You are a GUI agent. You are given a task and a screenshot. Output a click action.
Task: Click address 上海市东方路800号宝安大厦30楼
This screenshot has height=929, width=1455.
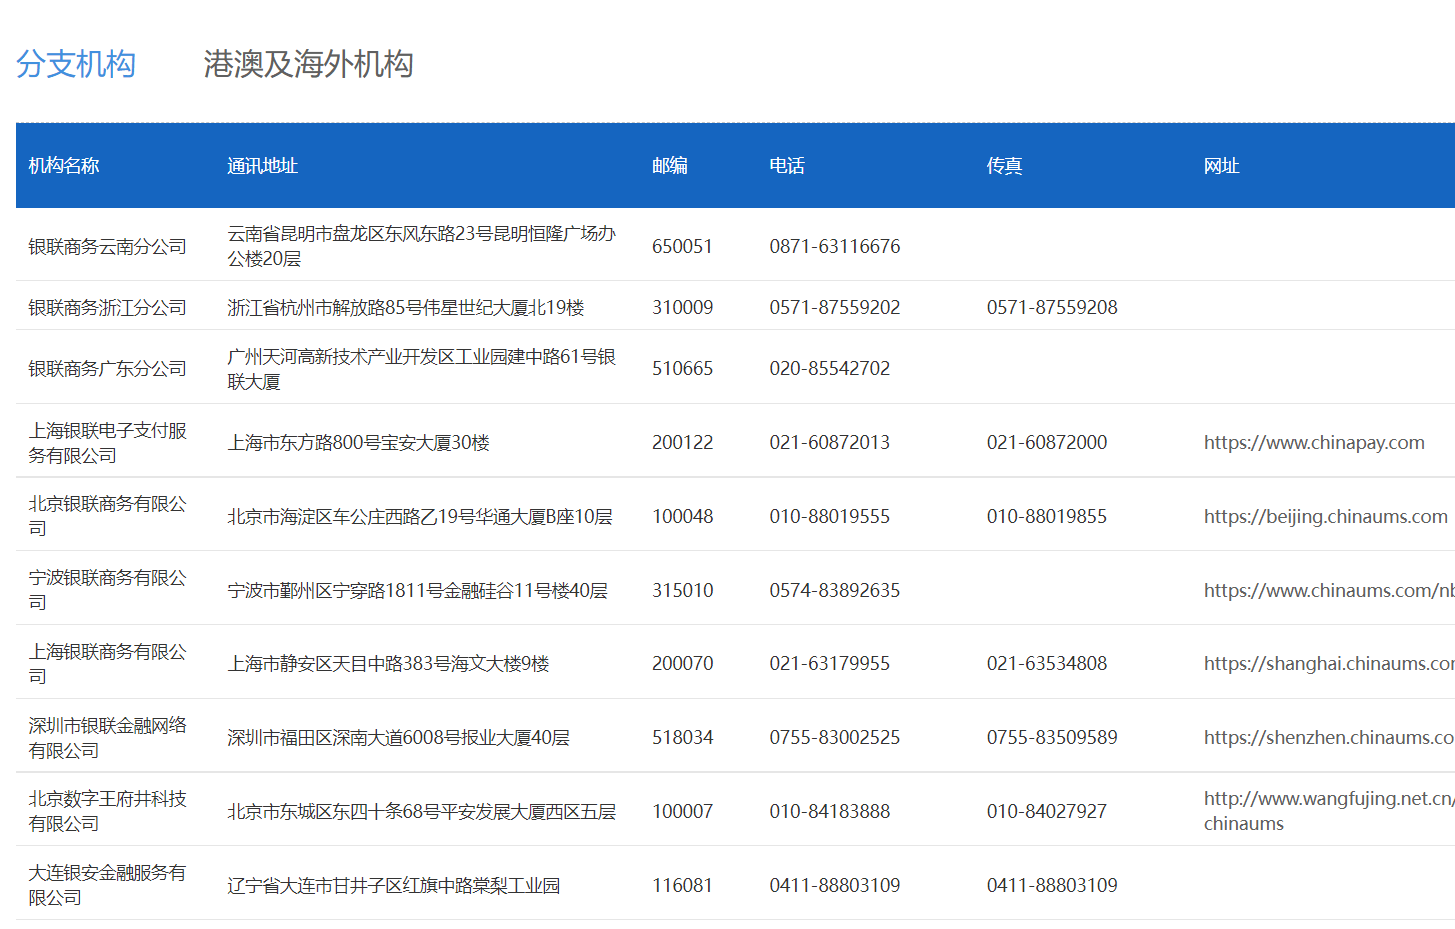click(x=358, y=442)
